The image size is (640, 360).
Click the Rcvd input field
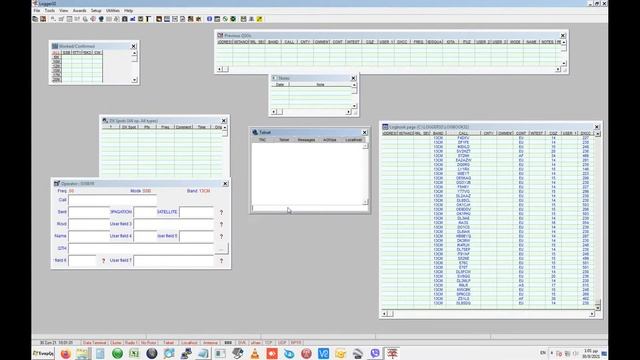click(89, 224)
